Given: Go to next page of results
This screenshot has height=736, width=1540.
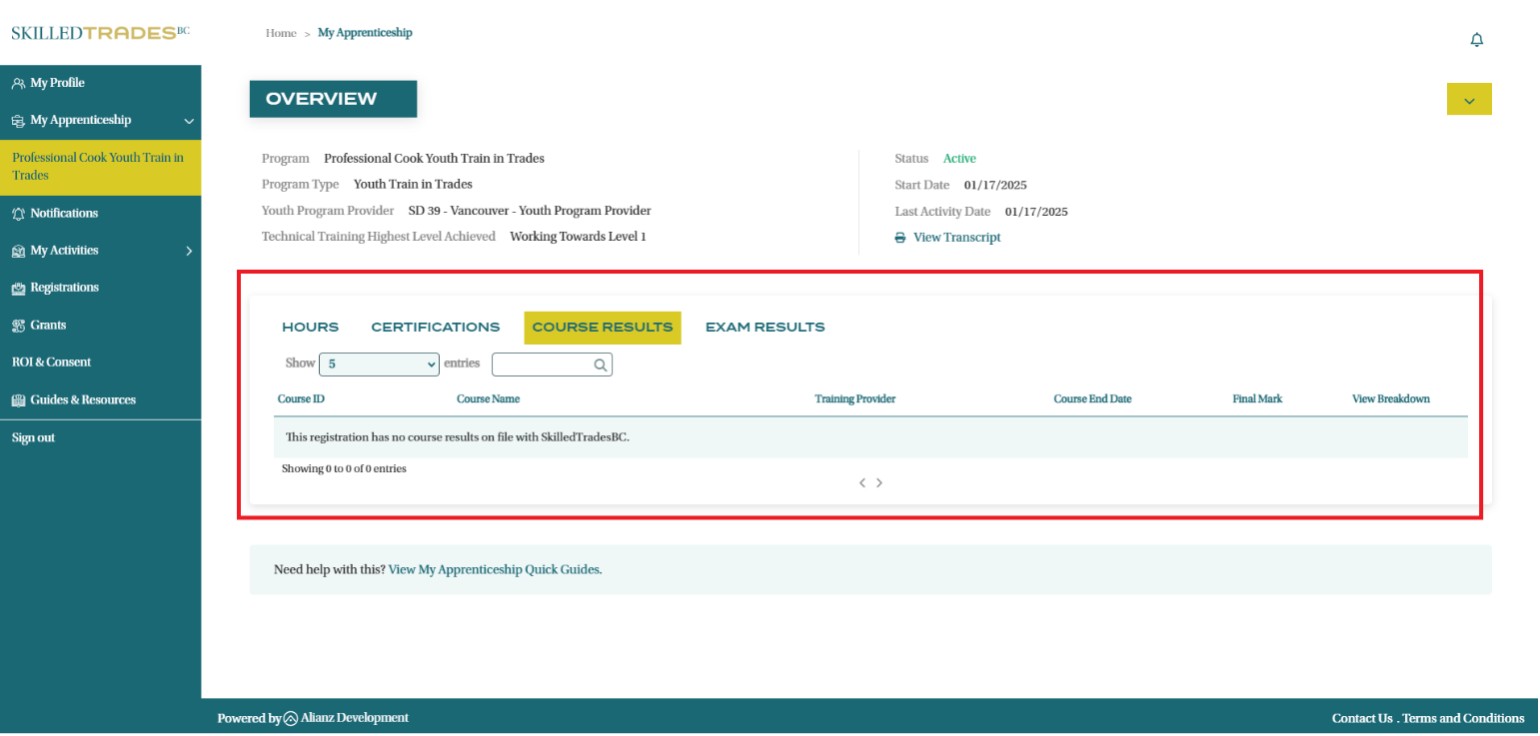Looking at the screenshot, I should point(879,483).
